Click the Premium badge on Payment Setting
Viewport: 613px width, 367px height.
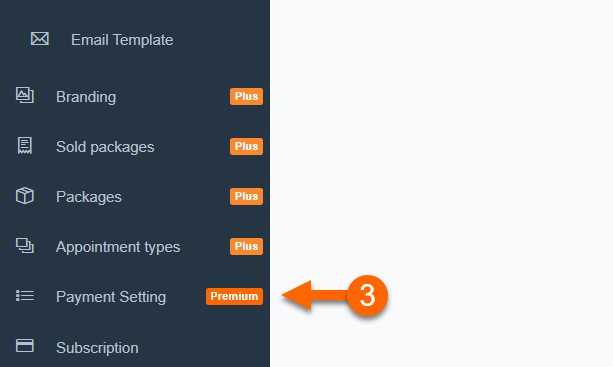pyautogui.click(x=235, y=296)
